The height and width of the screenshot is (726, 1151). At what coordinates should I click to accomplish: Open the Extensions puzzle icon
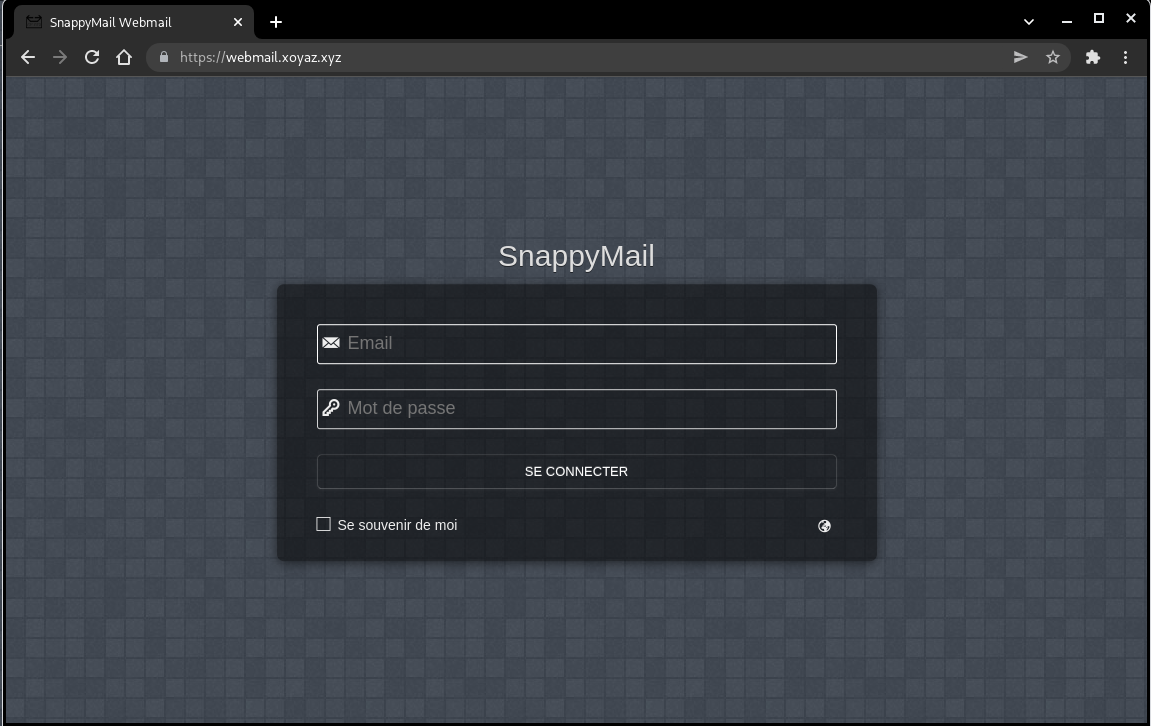[1092, 58]
